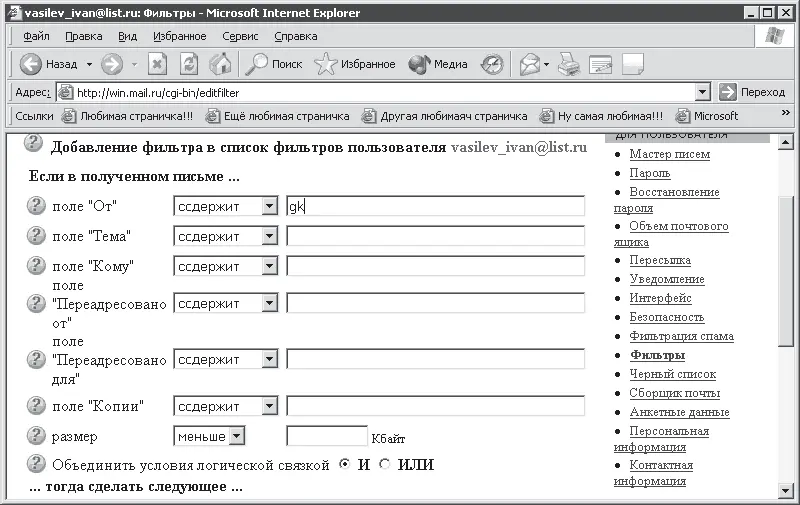Open the содержит dropdown for поле "Тема"
The image size is (800, 505).
(x=226, y=236)
